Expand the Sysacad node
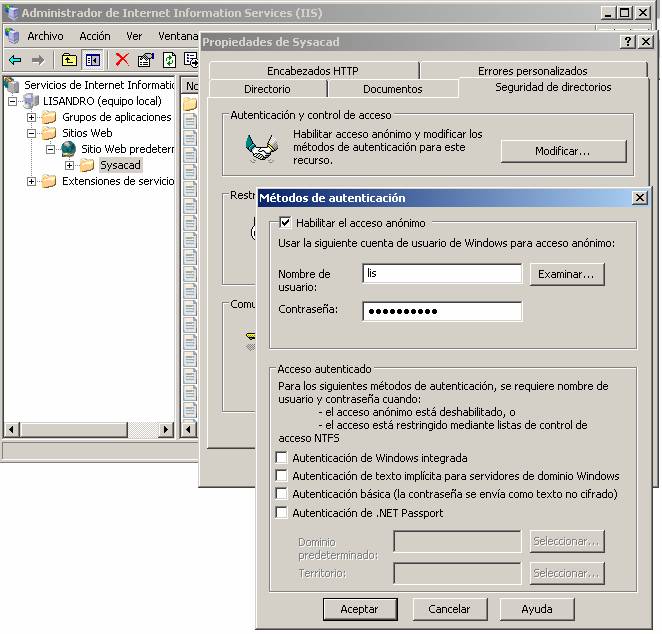 point(69,165)
